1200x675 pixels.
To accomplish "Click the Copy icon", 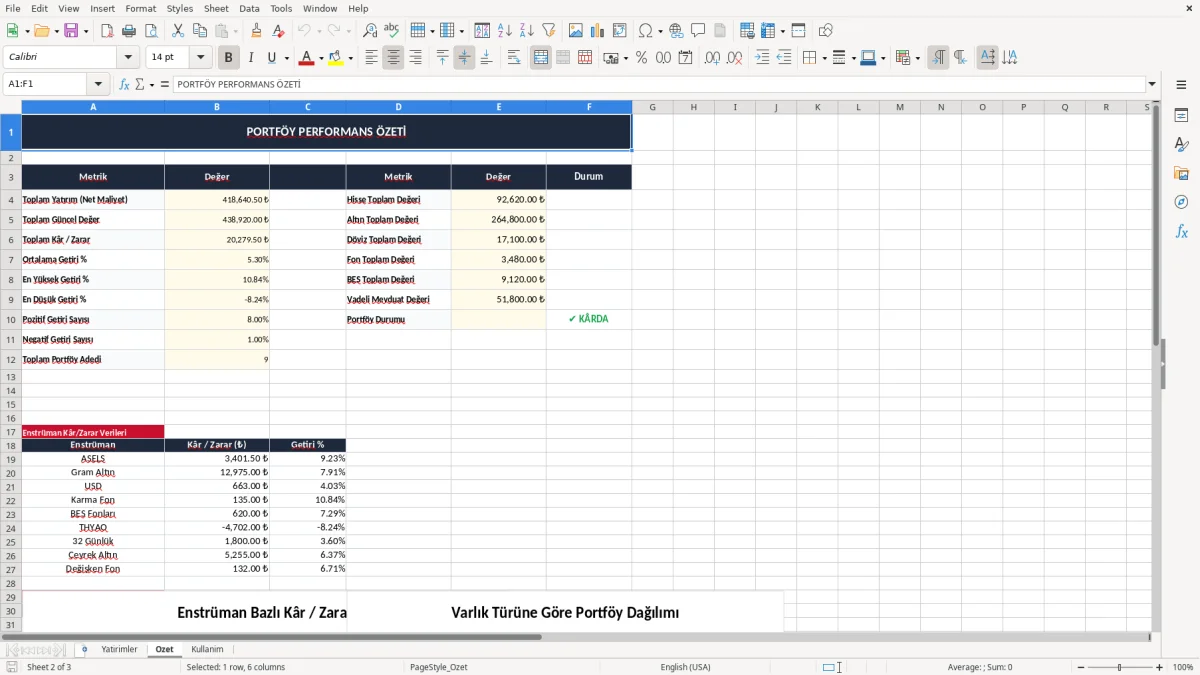I will [200, 31].
